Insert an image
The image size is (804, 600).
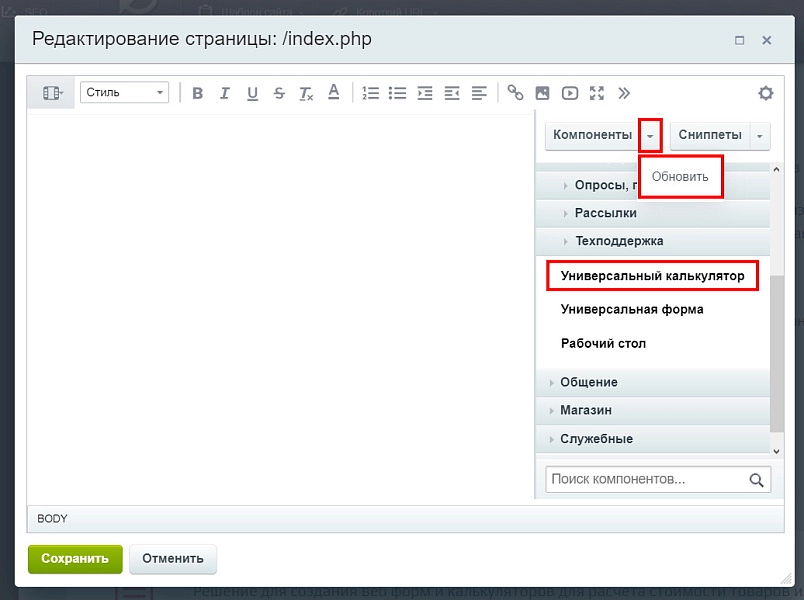pos(542,93)
